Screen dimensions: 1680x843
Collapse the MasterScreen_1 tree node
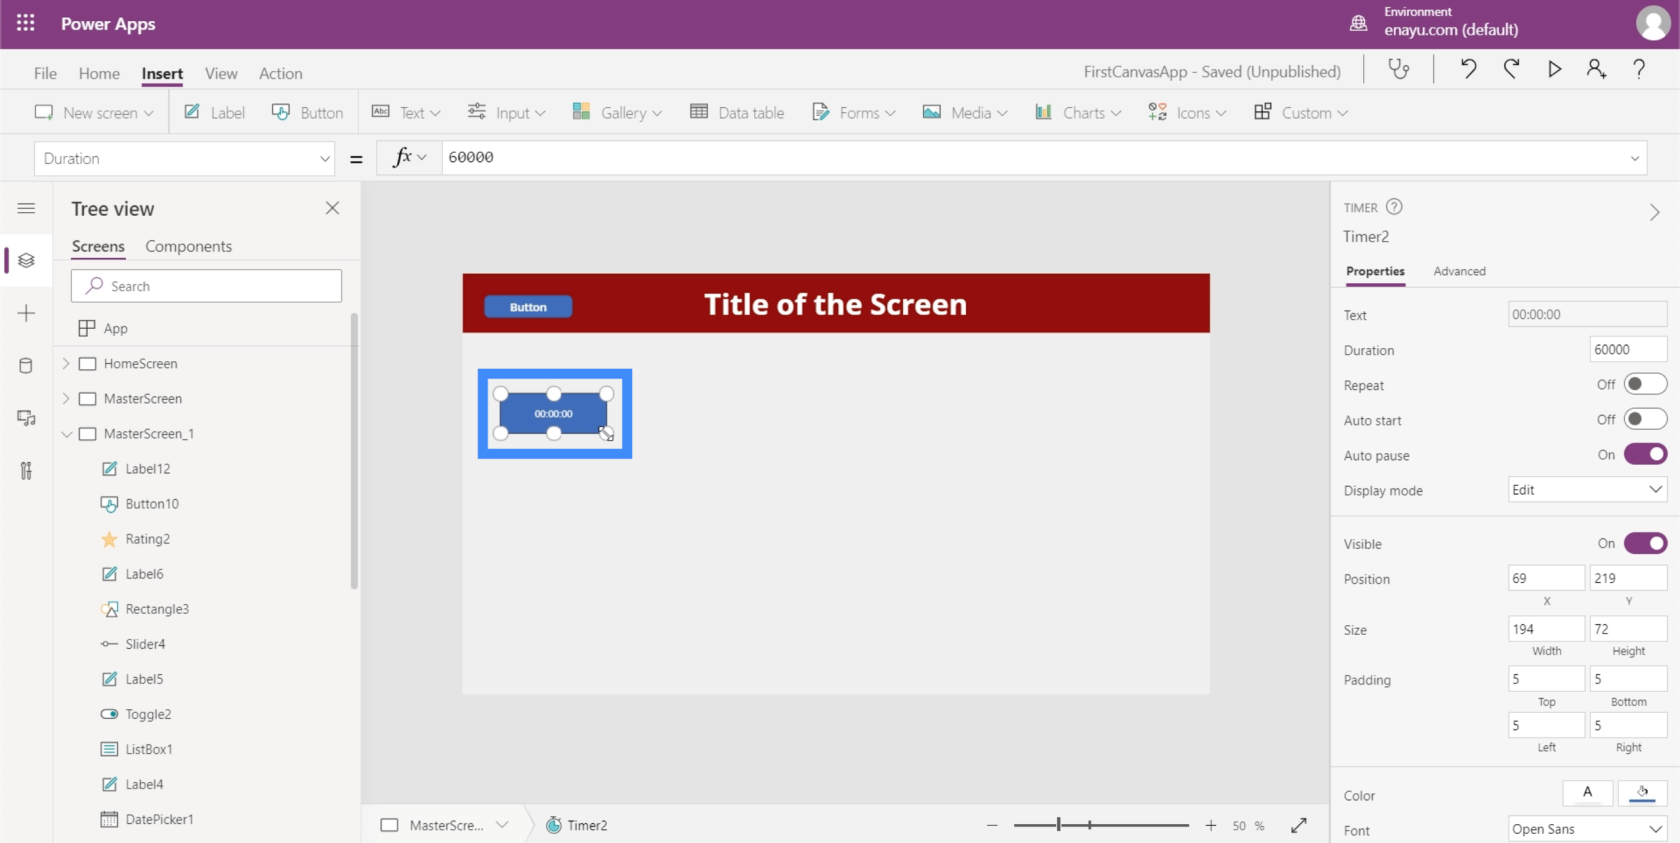pyautogui.click(x=66, y=433)
